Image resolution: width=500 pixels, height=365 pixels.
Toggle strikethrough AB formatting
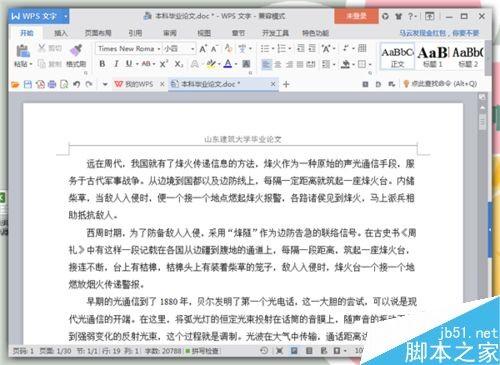tap(146, 64)
